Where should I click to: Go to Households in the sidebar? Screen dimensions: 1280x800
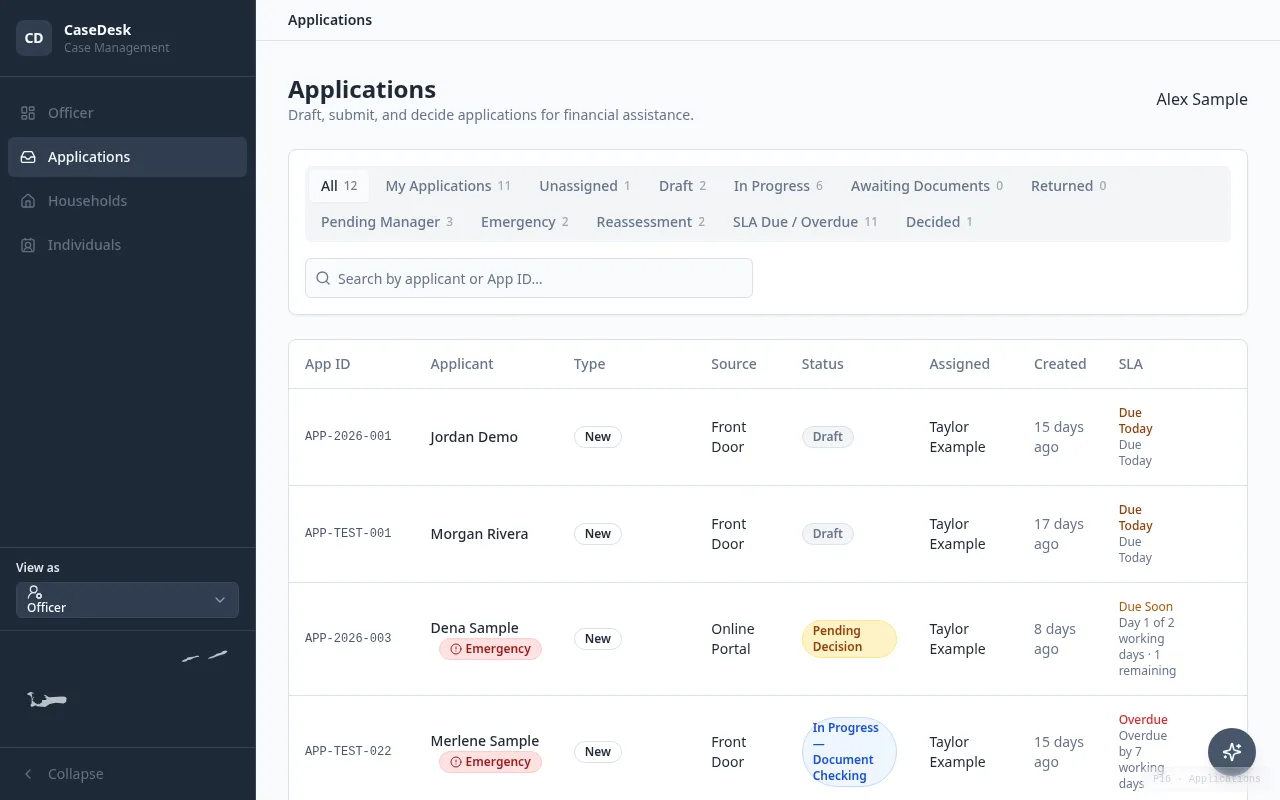point(127,201)
